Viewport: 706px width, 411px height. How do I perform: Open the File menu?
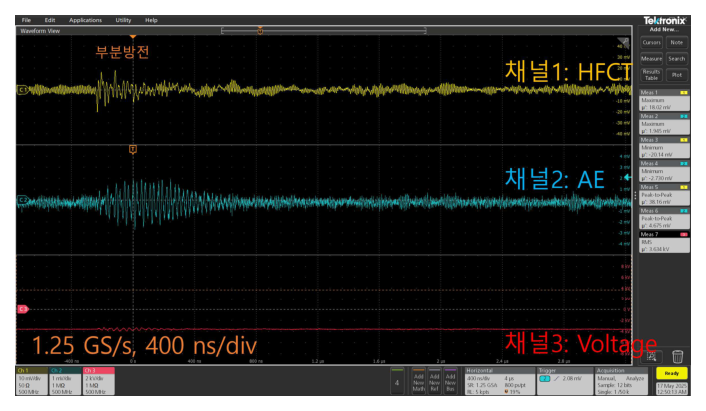(26, 20)
